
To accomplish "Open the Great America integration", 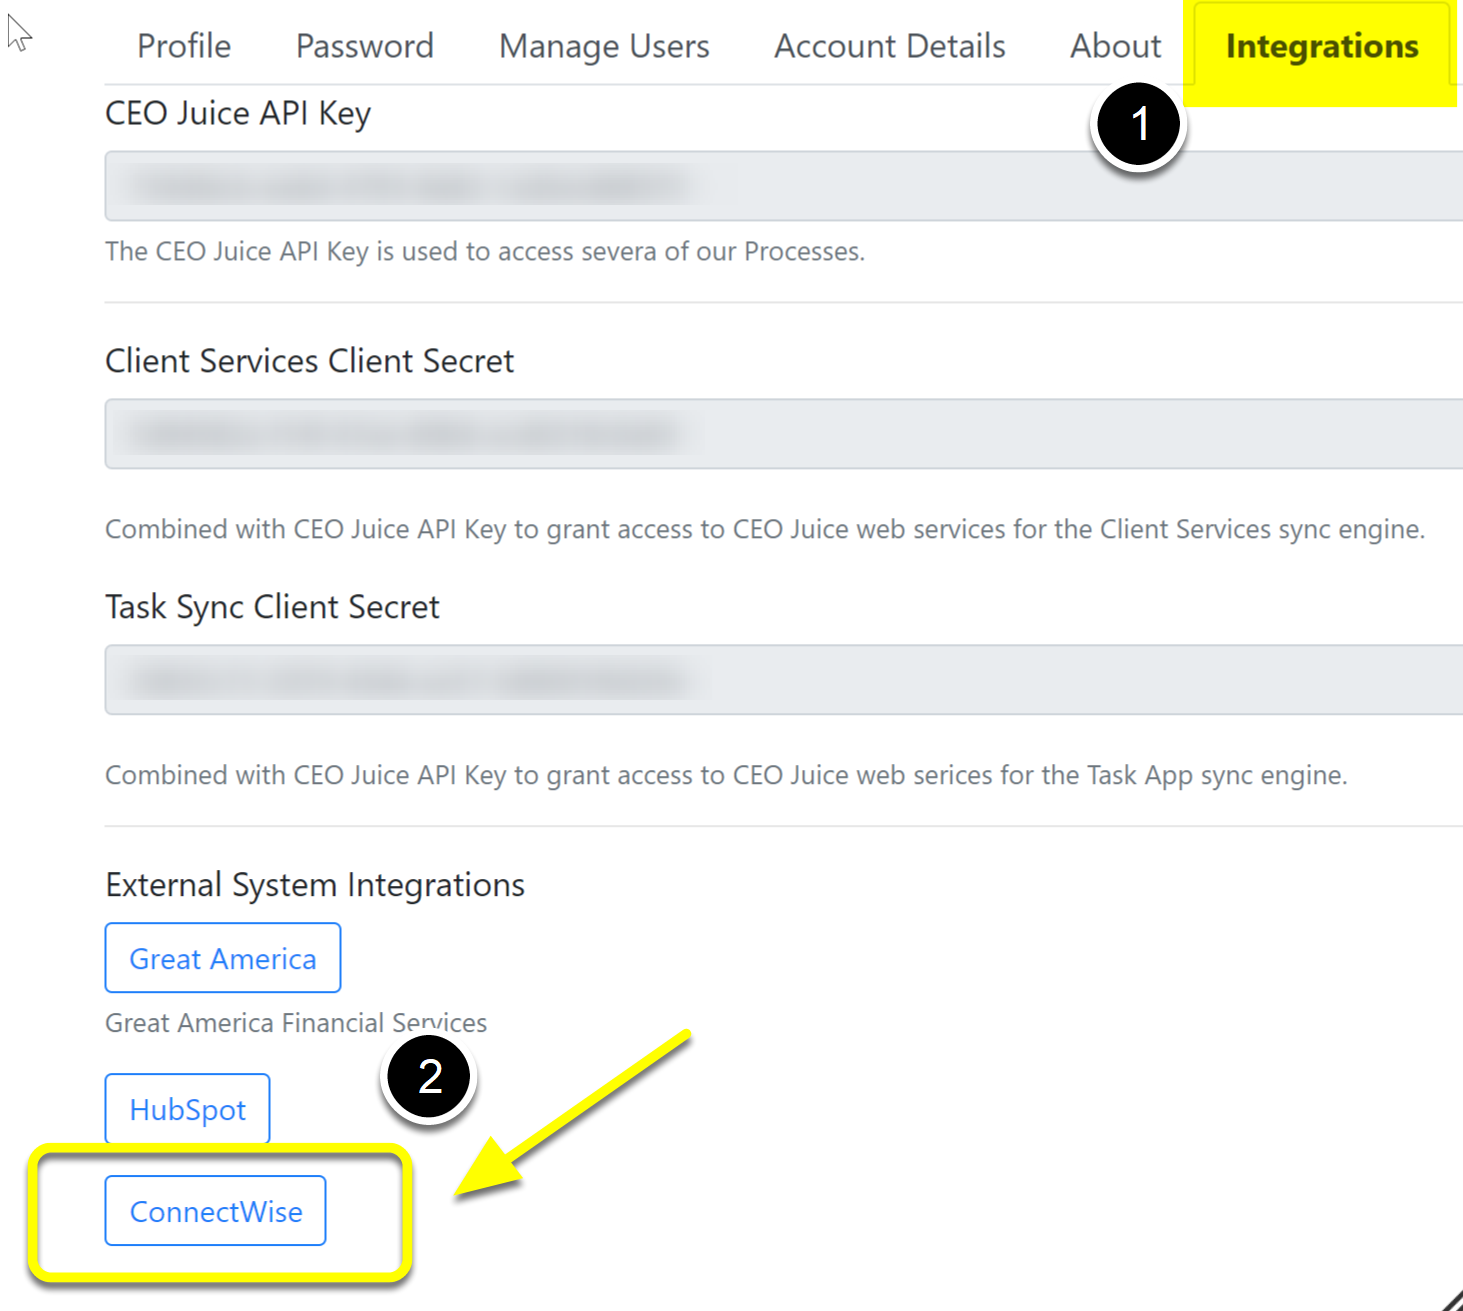I will pos(223,958).
